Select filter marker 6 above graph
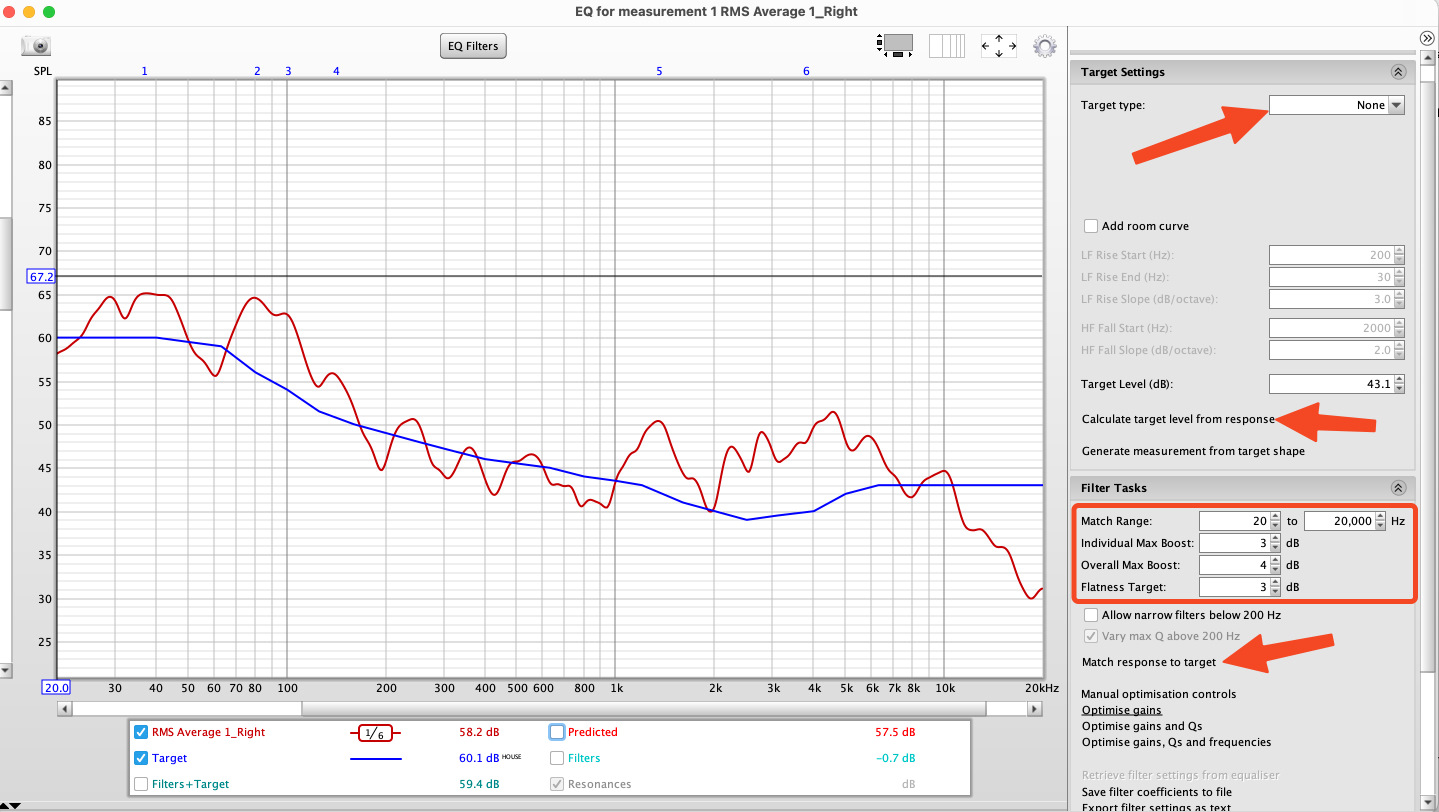 (806, 71)
